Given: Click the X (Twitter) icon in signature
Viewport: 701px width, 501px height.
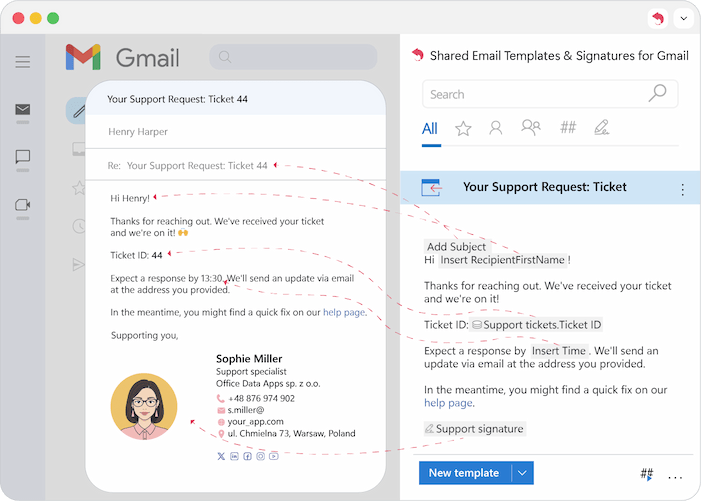Looking at the screenshot, I should 221,456.
